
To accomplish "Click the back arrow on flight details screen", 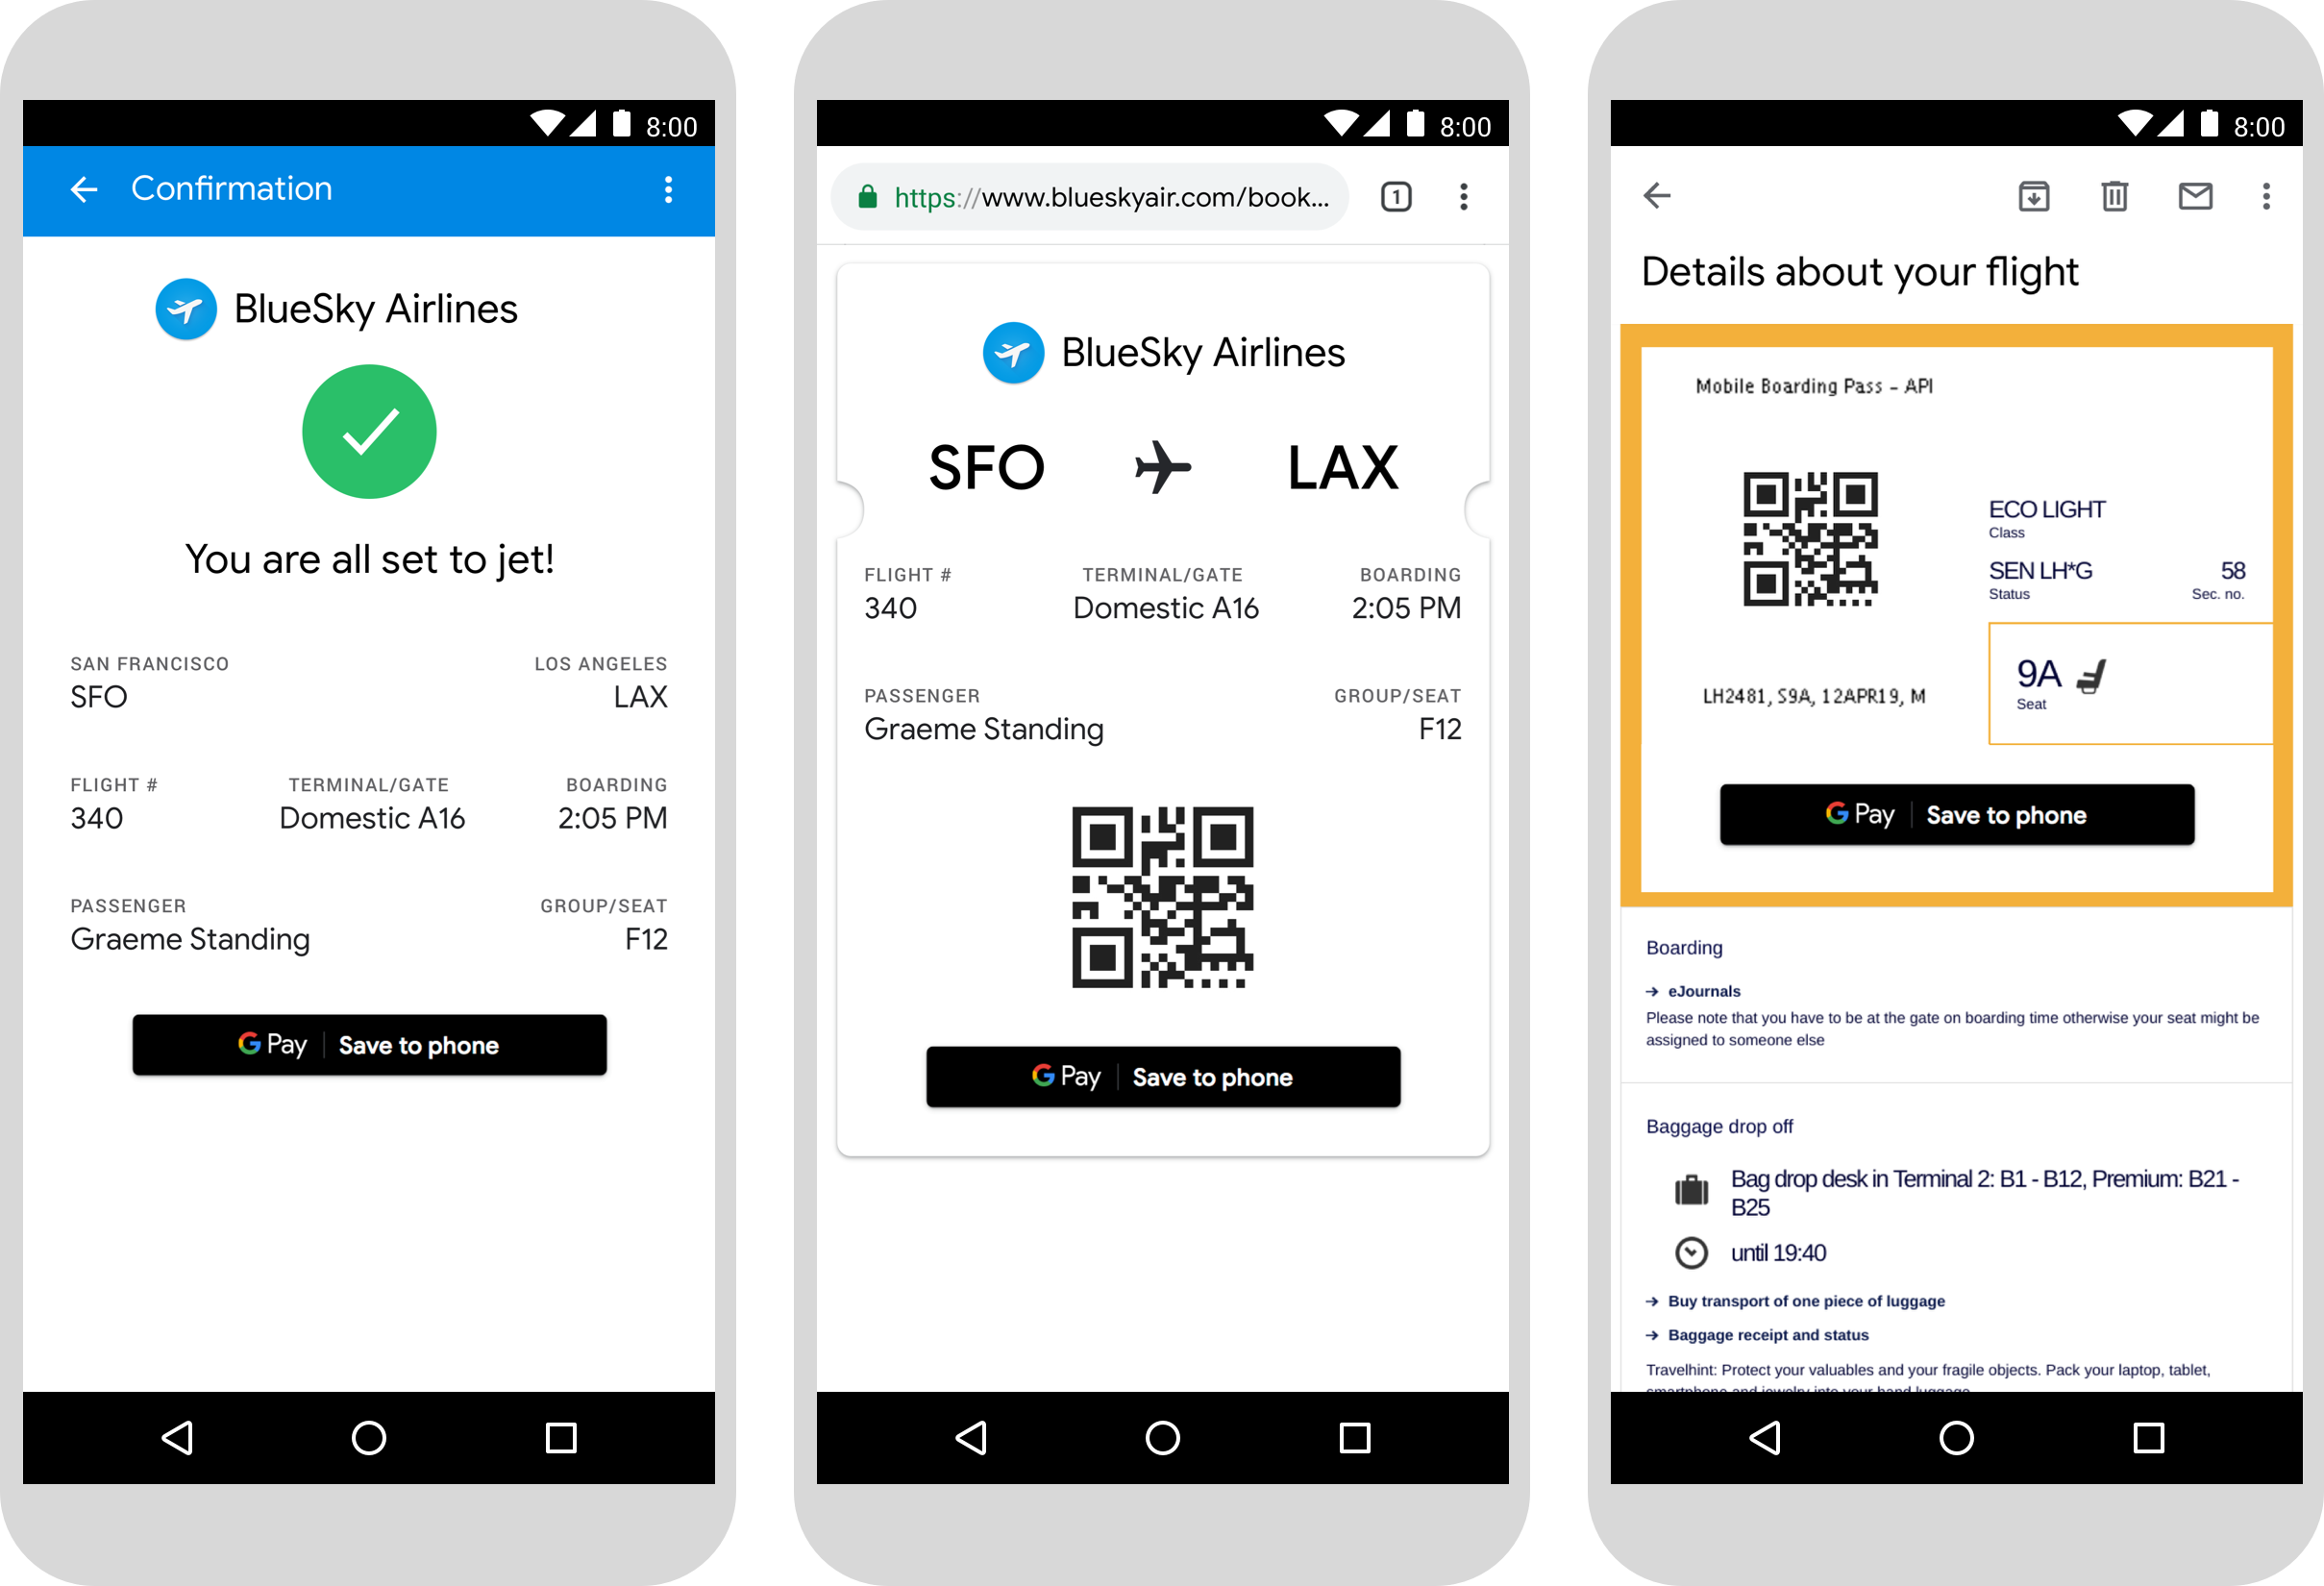I will pos(1656,194).
